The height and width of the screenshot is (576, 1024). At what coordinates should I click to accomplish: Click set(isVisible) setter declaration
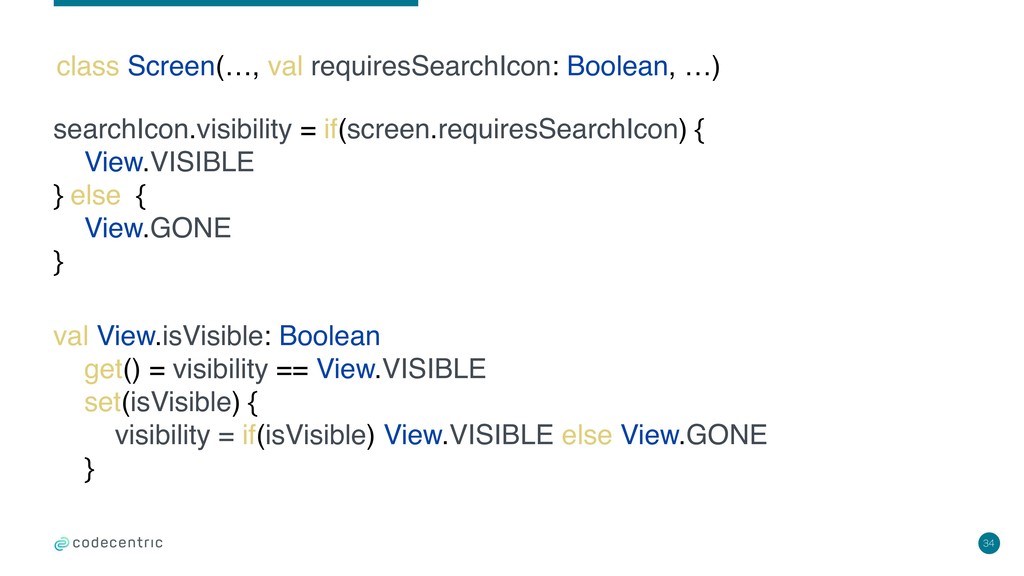162,402
